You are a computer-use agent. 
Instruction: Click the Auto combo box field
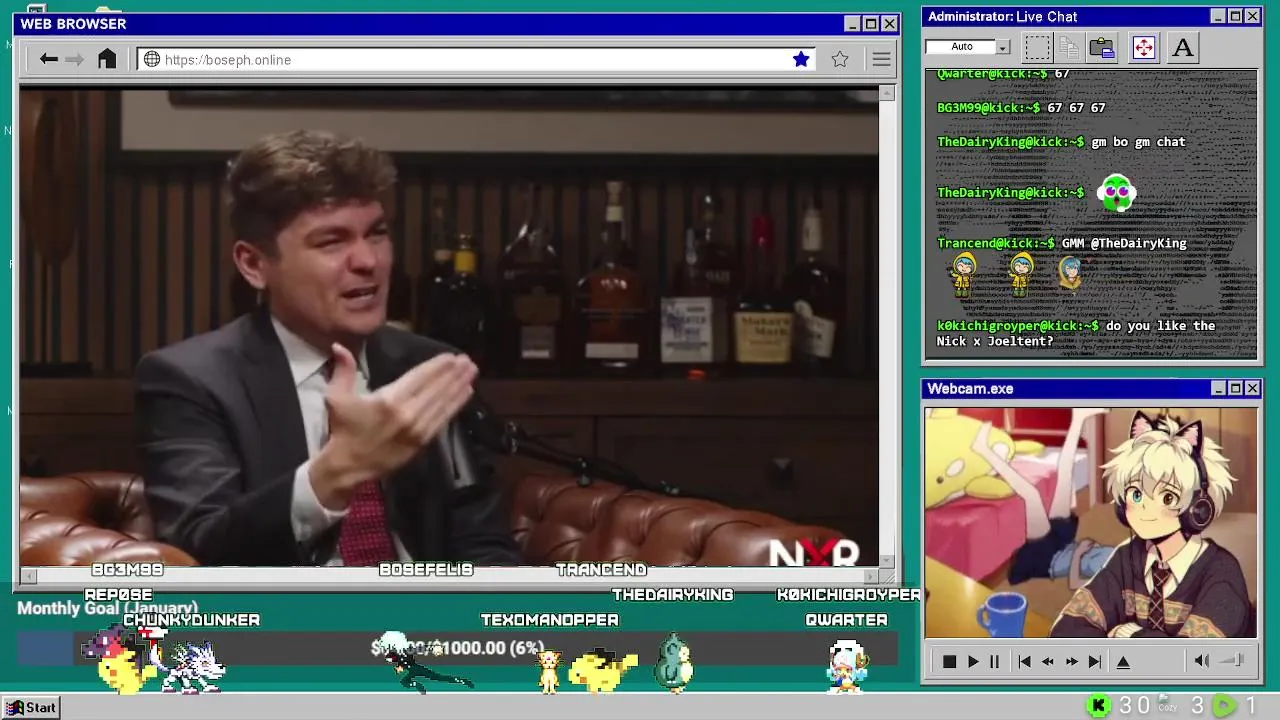967,47
